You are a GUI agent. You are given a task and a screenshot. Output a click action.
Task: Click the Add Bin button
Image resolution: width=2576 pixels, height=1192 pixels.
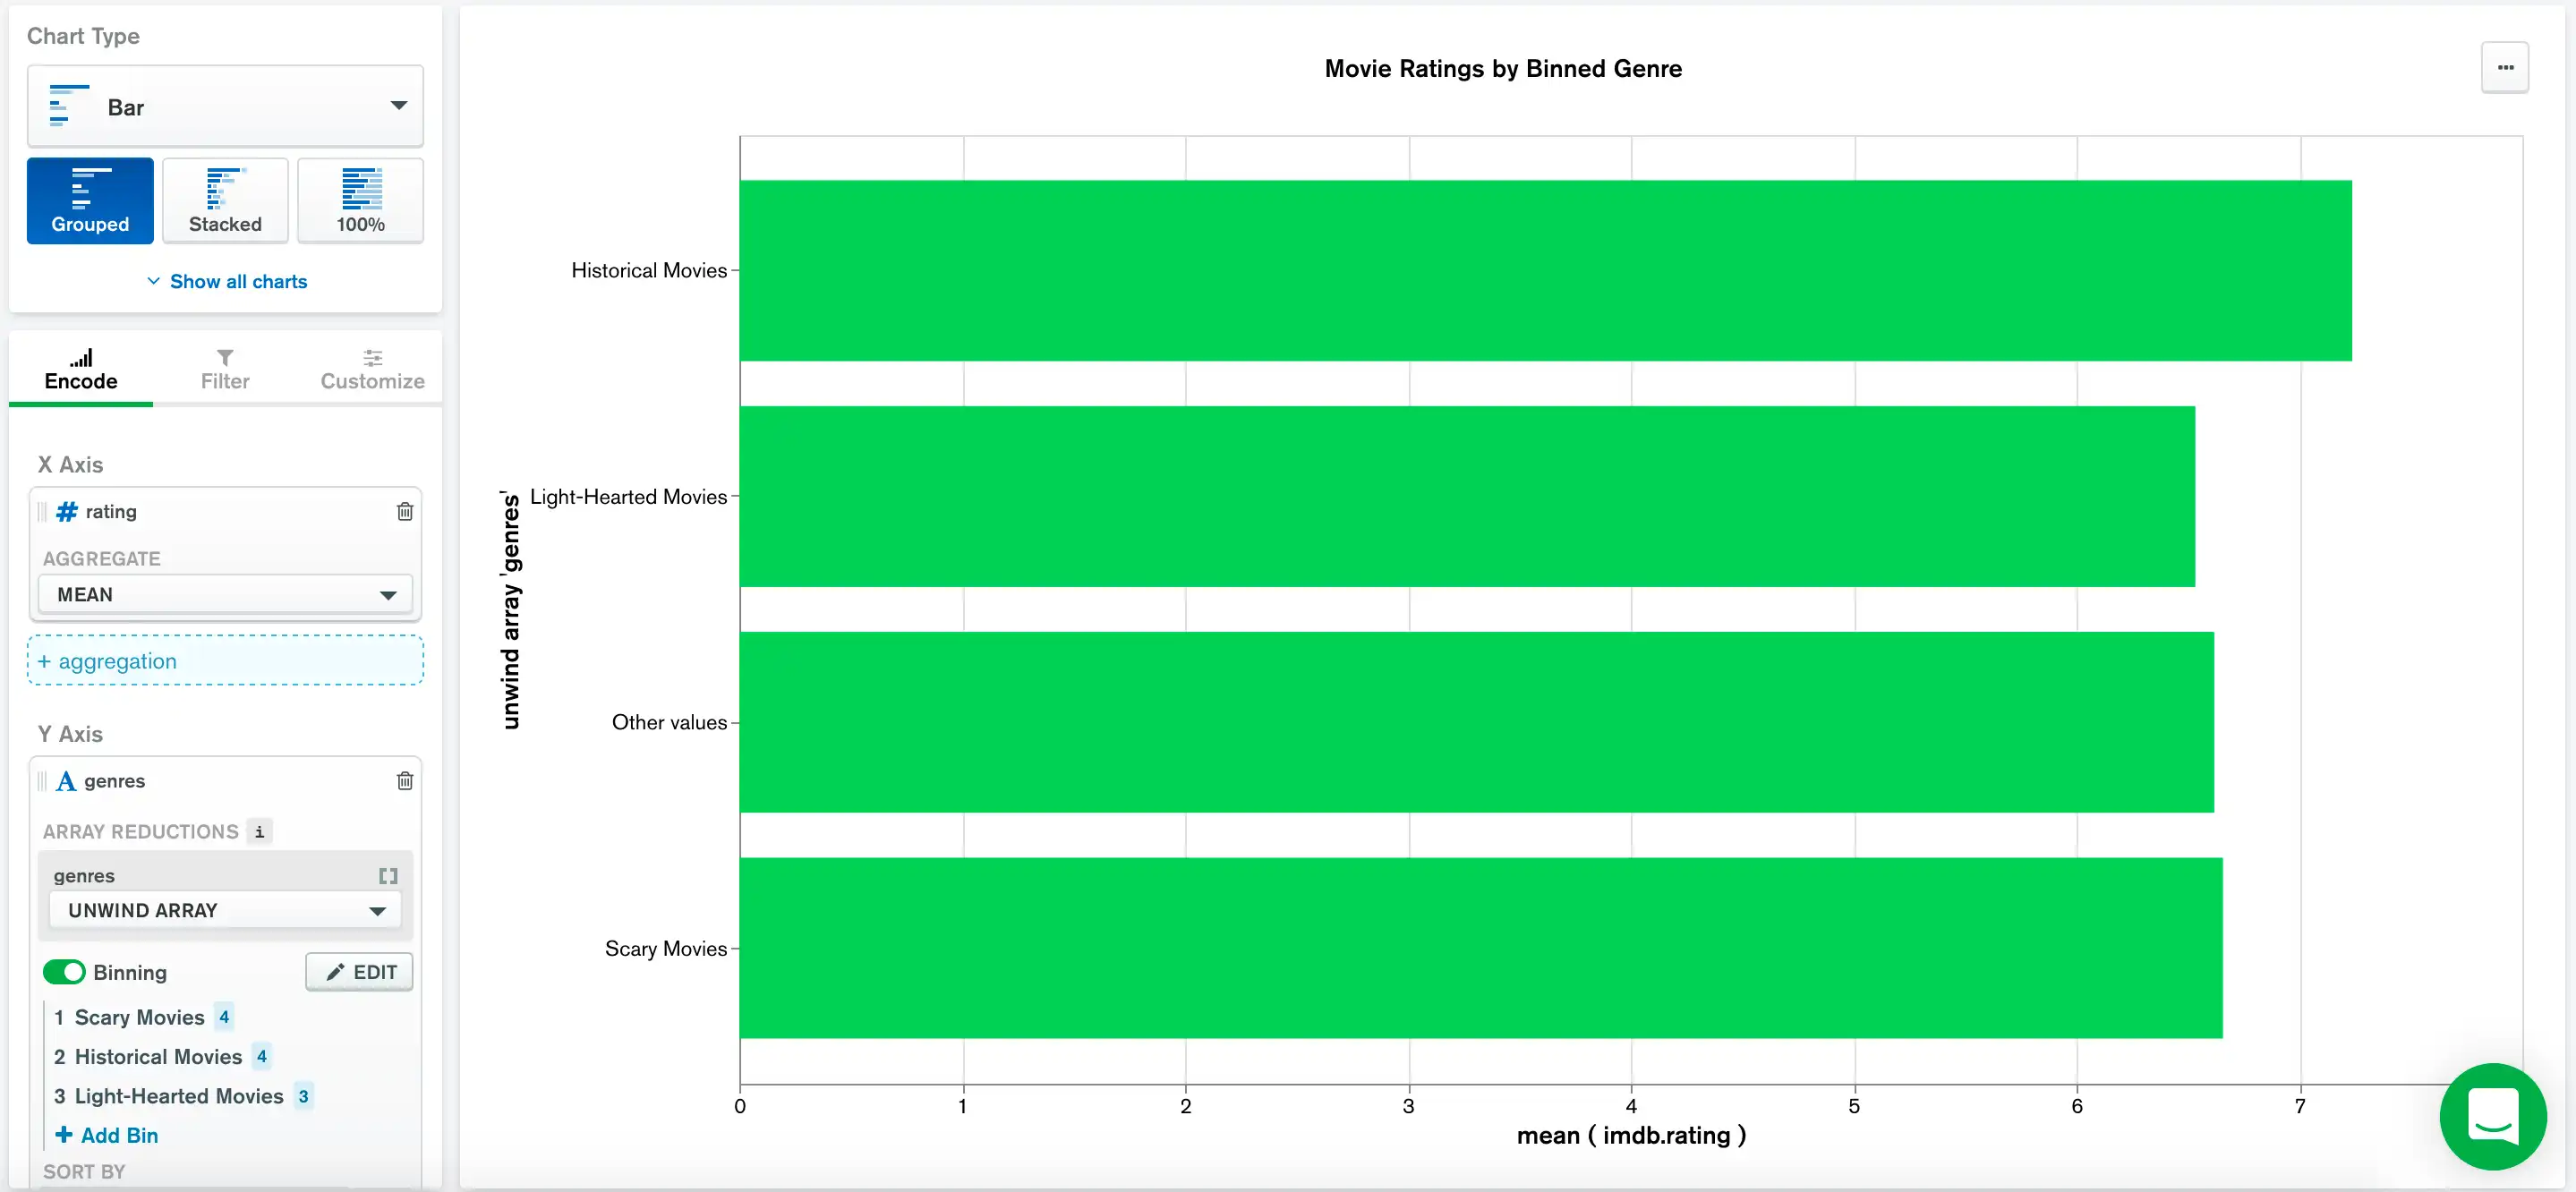[107, 1133]
